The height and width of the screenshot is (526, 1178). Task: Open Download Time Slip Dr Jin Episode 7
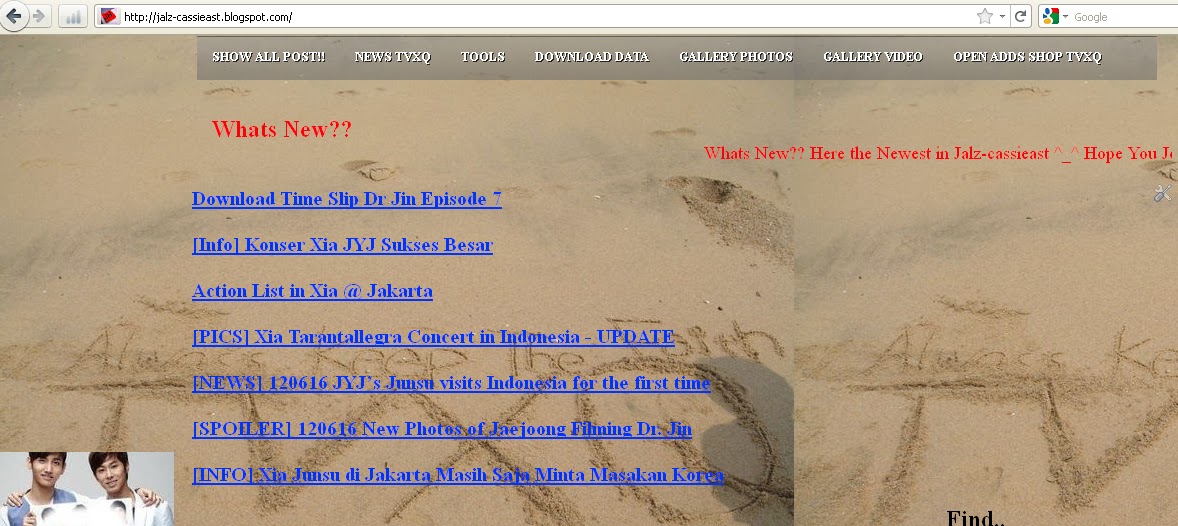(346, 199)
